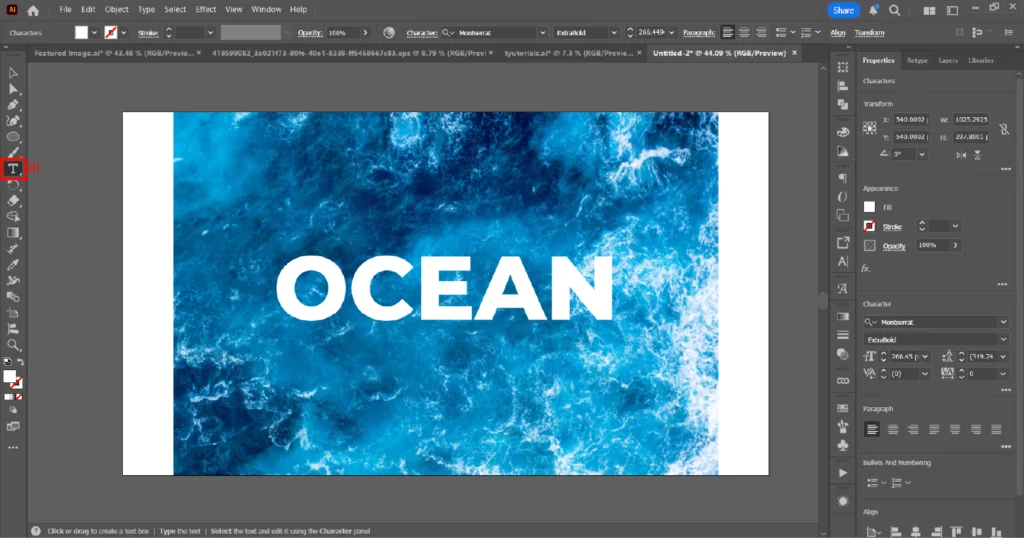Switch to the Layers panel tab
This screenshot has width=1024, height=538.
(x=948, y=61)
